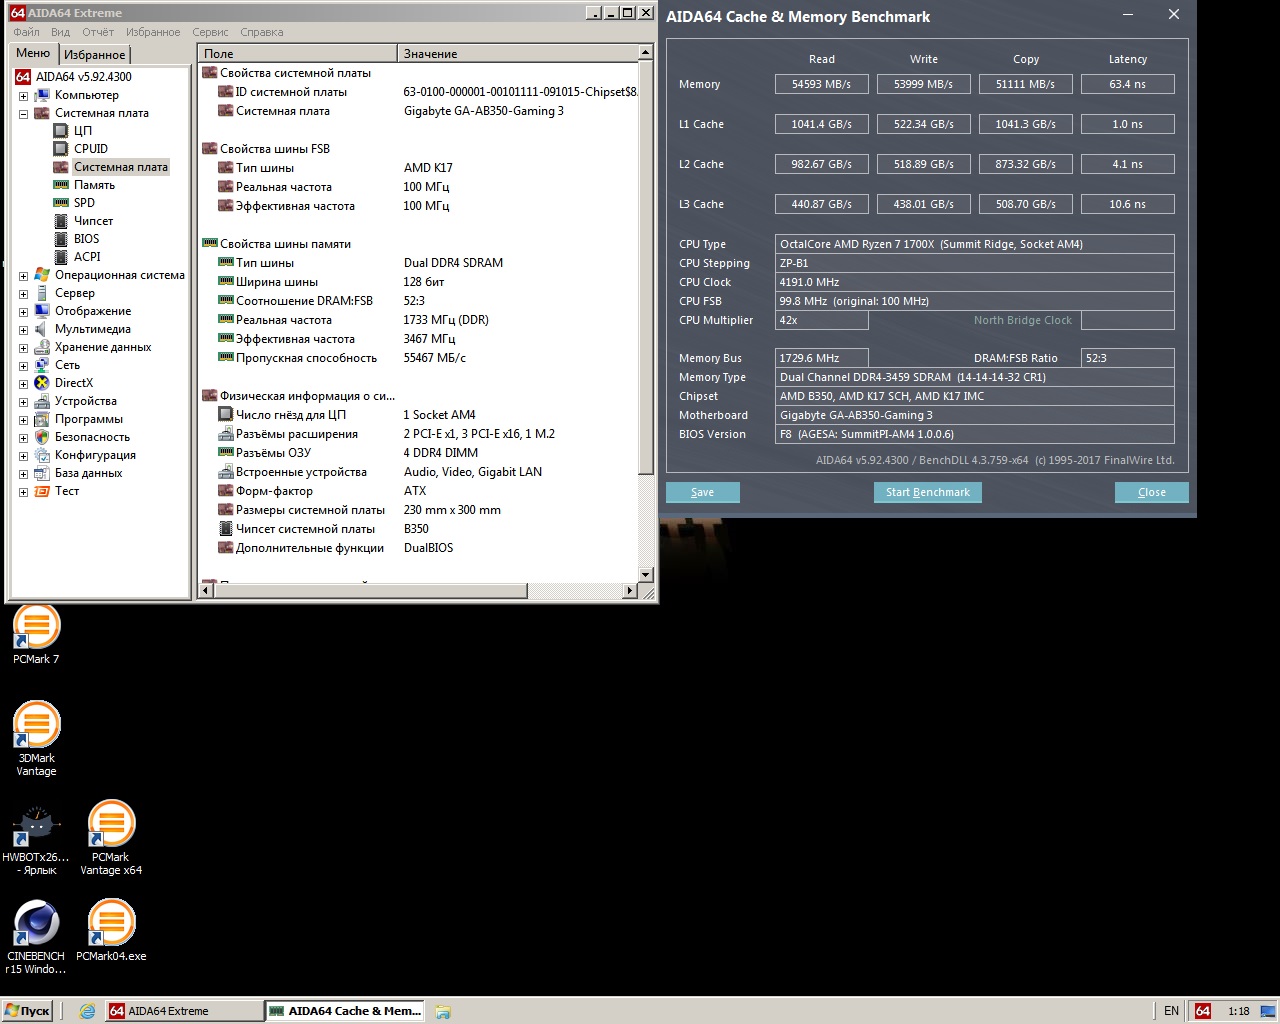Open the Сервис menu
This screenshot has height=1024, width=1280.
[x=210, y=32]
